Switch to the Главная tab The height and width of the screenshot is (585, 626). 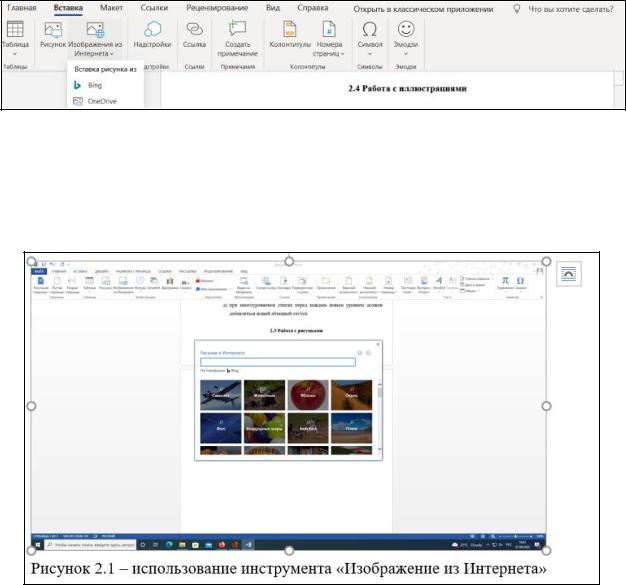coord(22,8)
